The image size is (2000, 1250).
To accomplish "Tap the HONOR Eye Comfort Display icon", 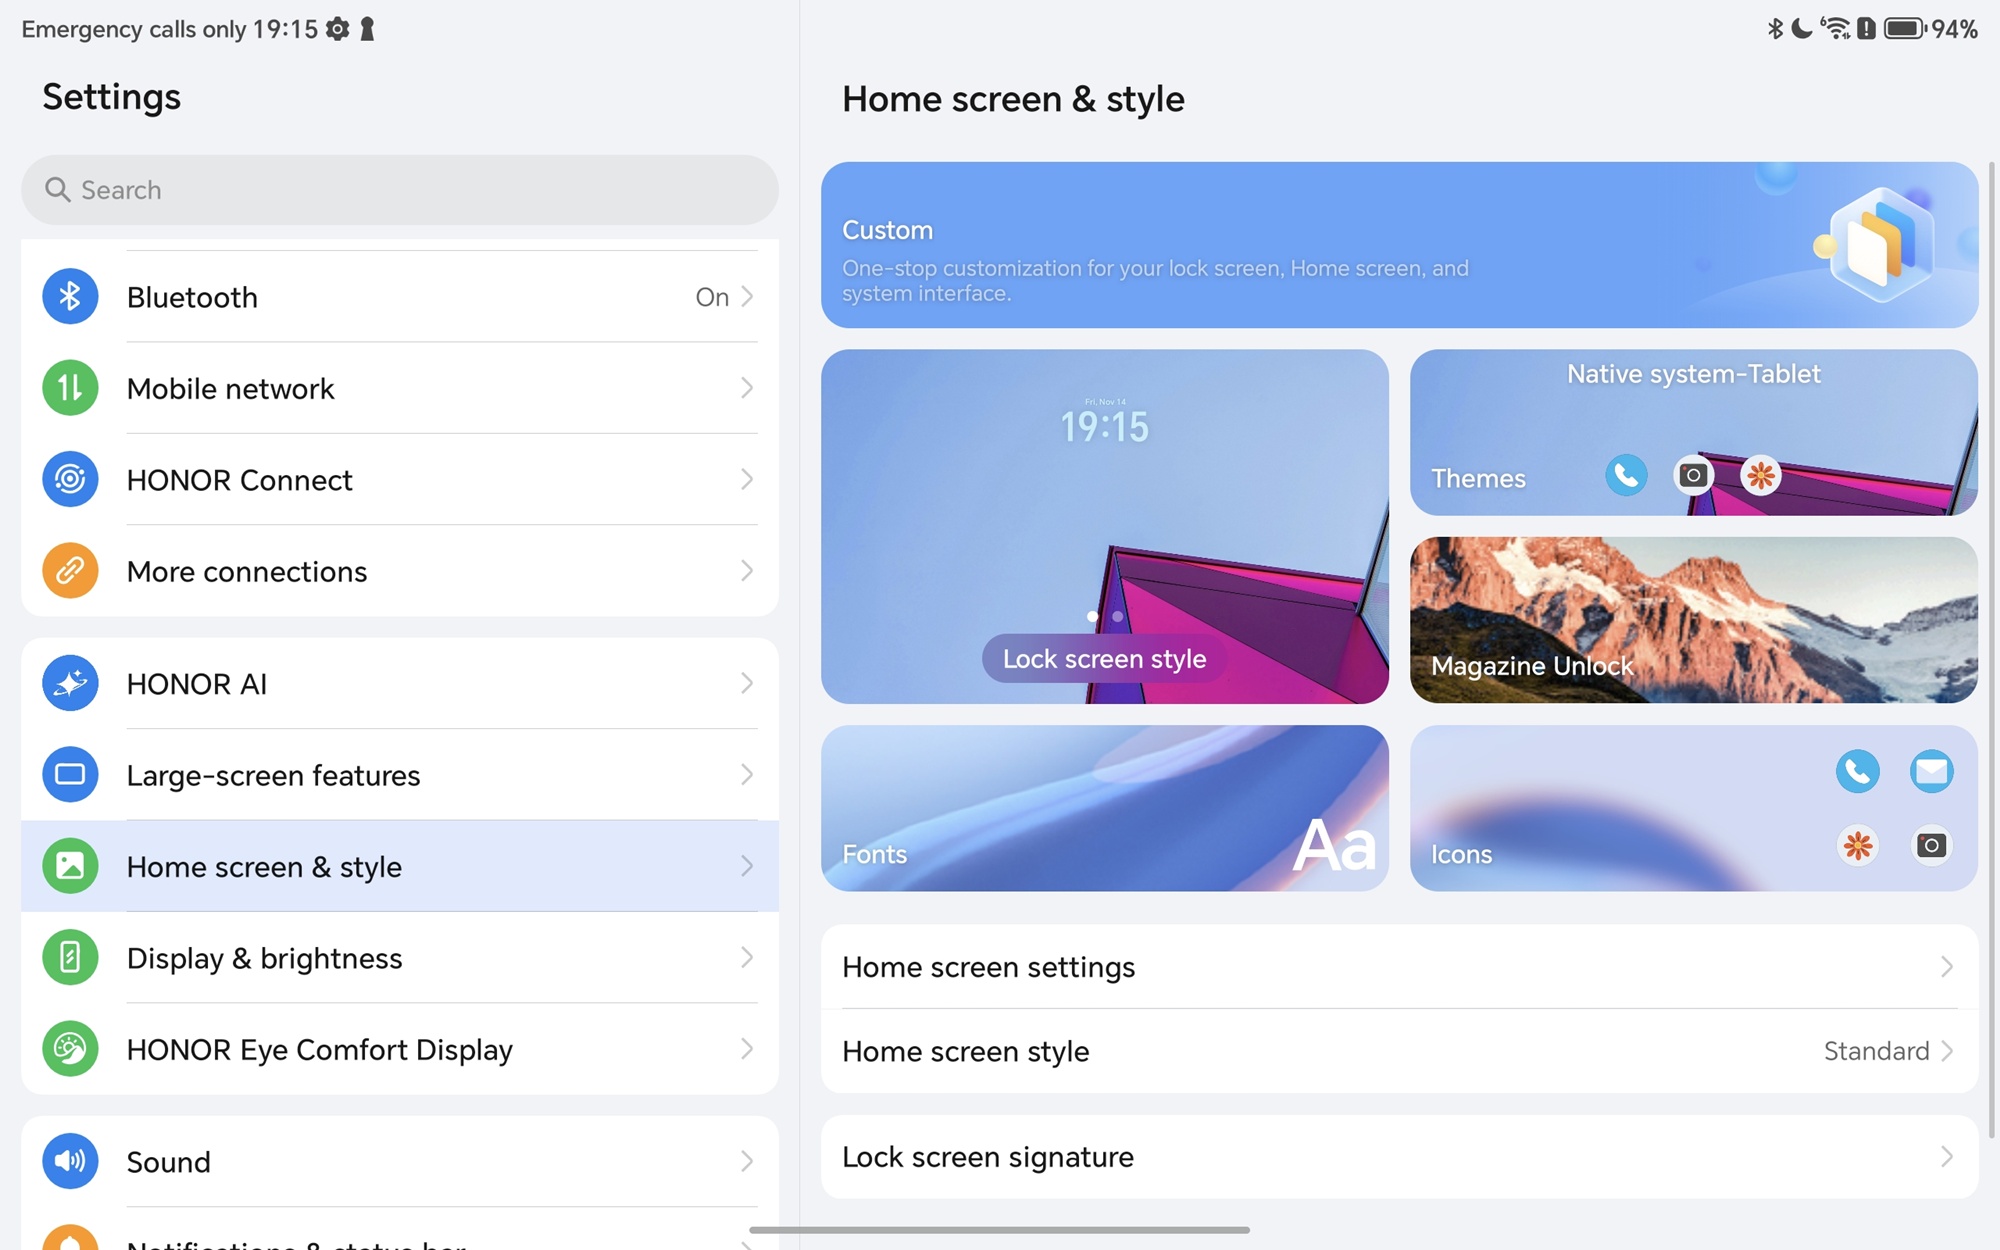I will click(70, 1049).
